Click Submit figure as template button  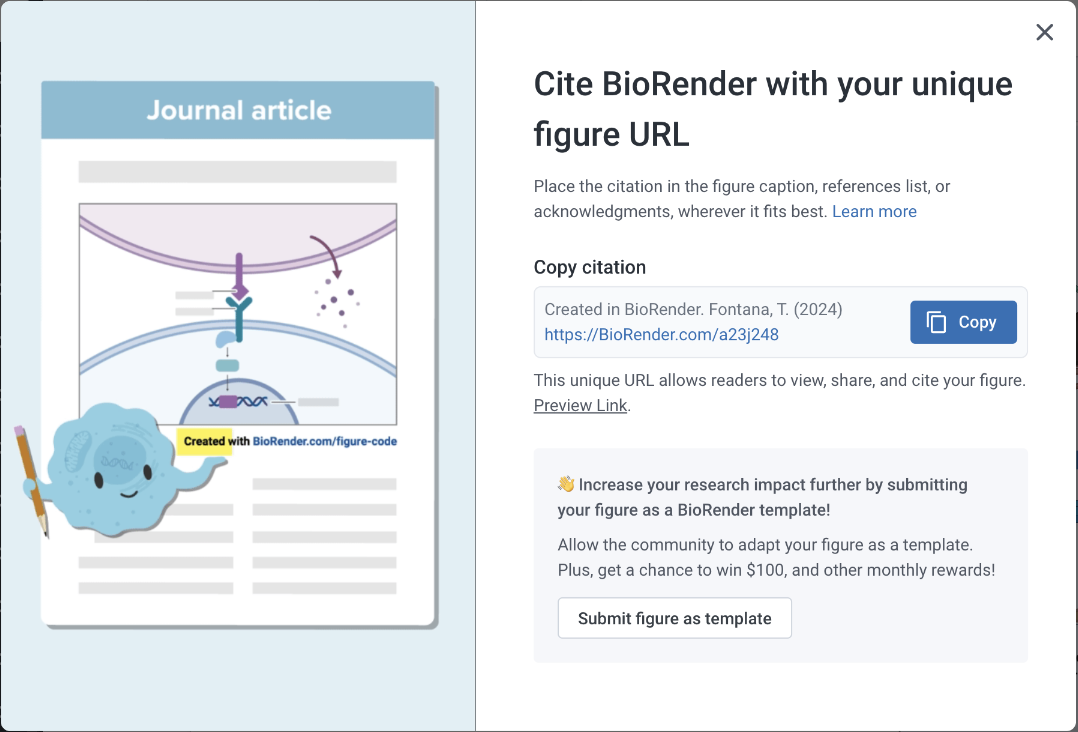[x=674, y=618]
